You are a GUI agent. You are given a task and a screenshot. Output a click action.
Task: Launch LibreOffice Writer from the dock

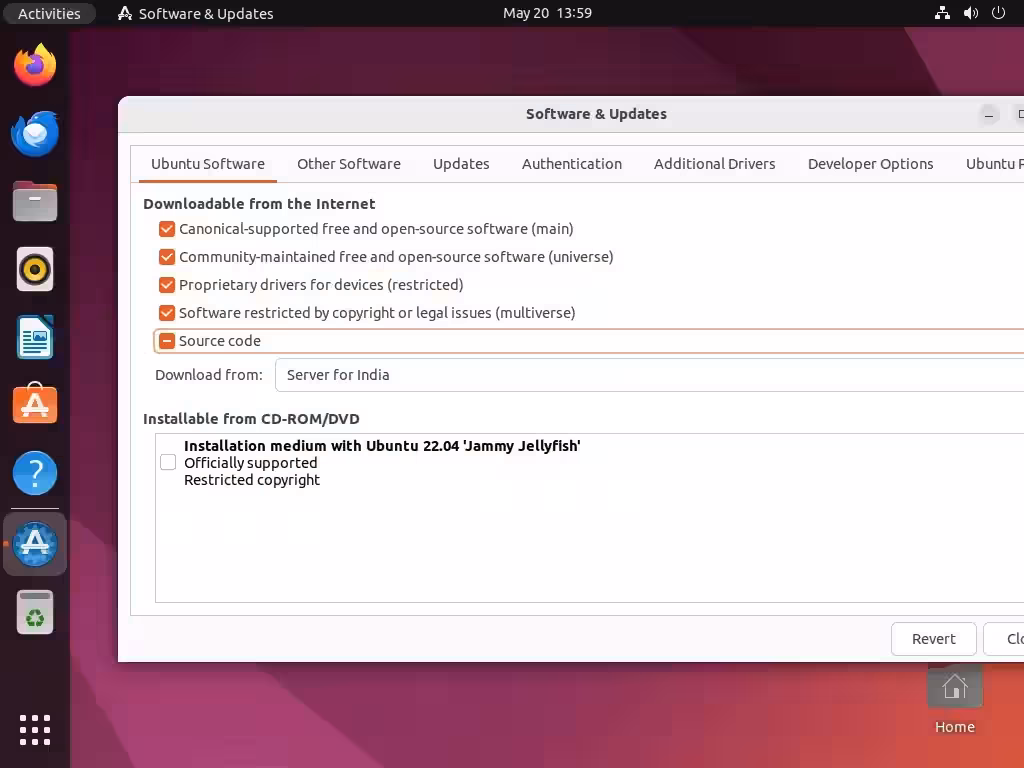tap(35, 338)
